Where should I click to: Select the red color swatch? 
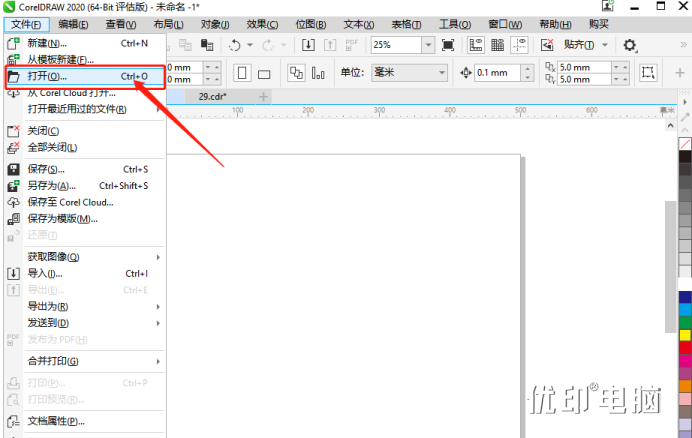685,348
